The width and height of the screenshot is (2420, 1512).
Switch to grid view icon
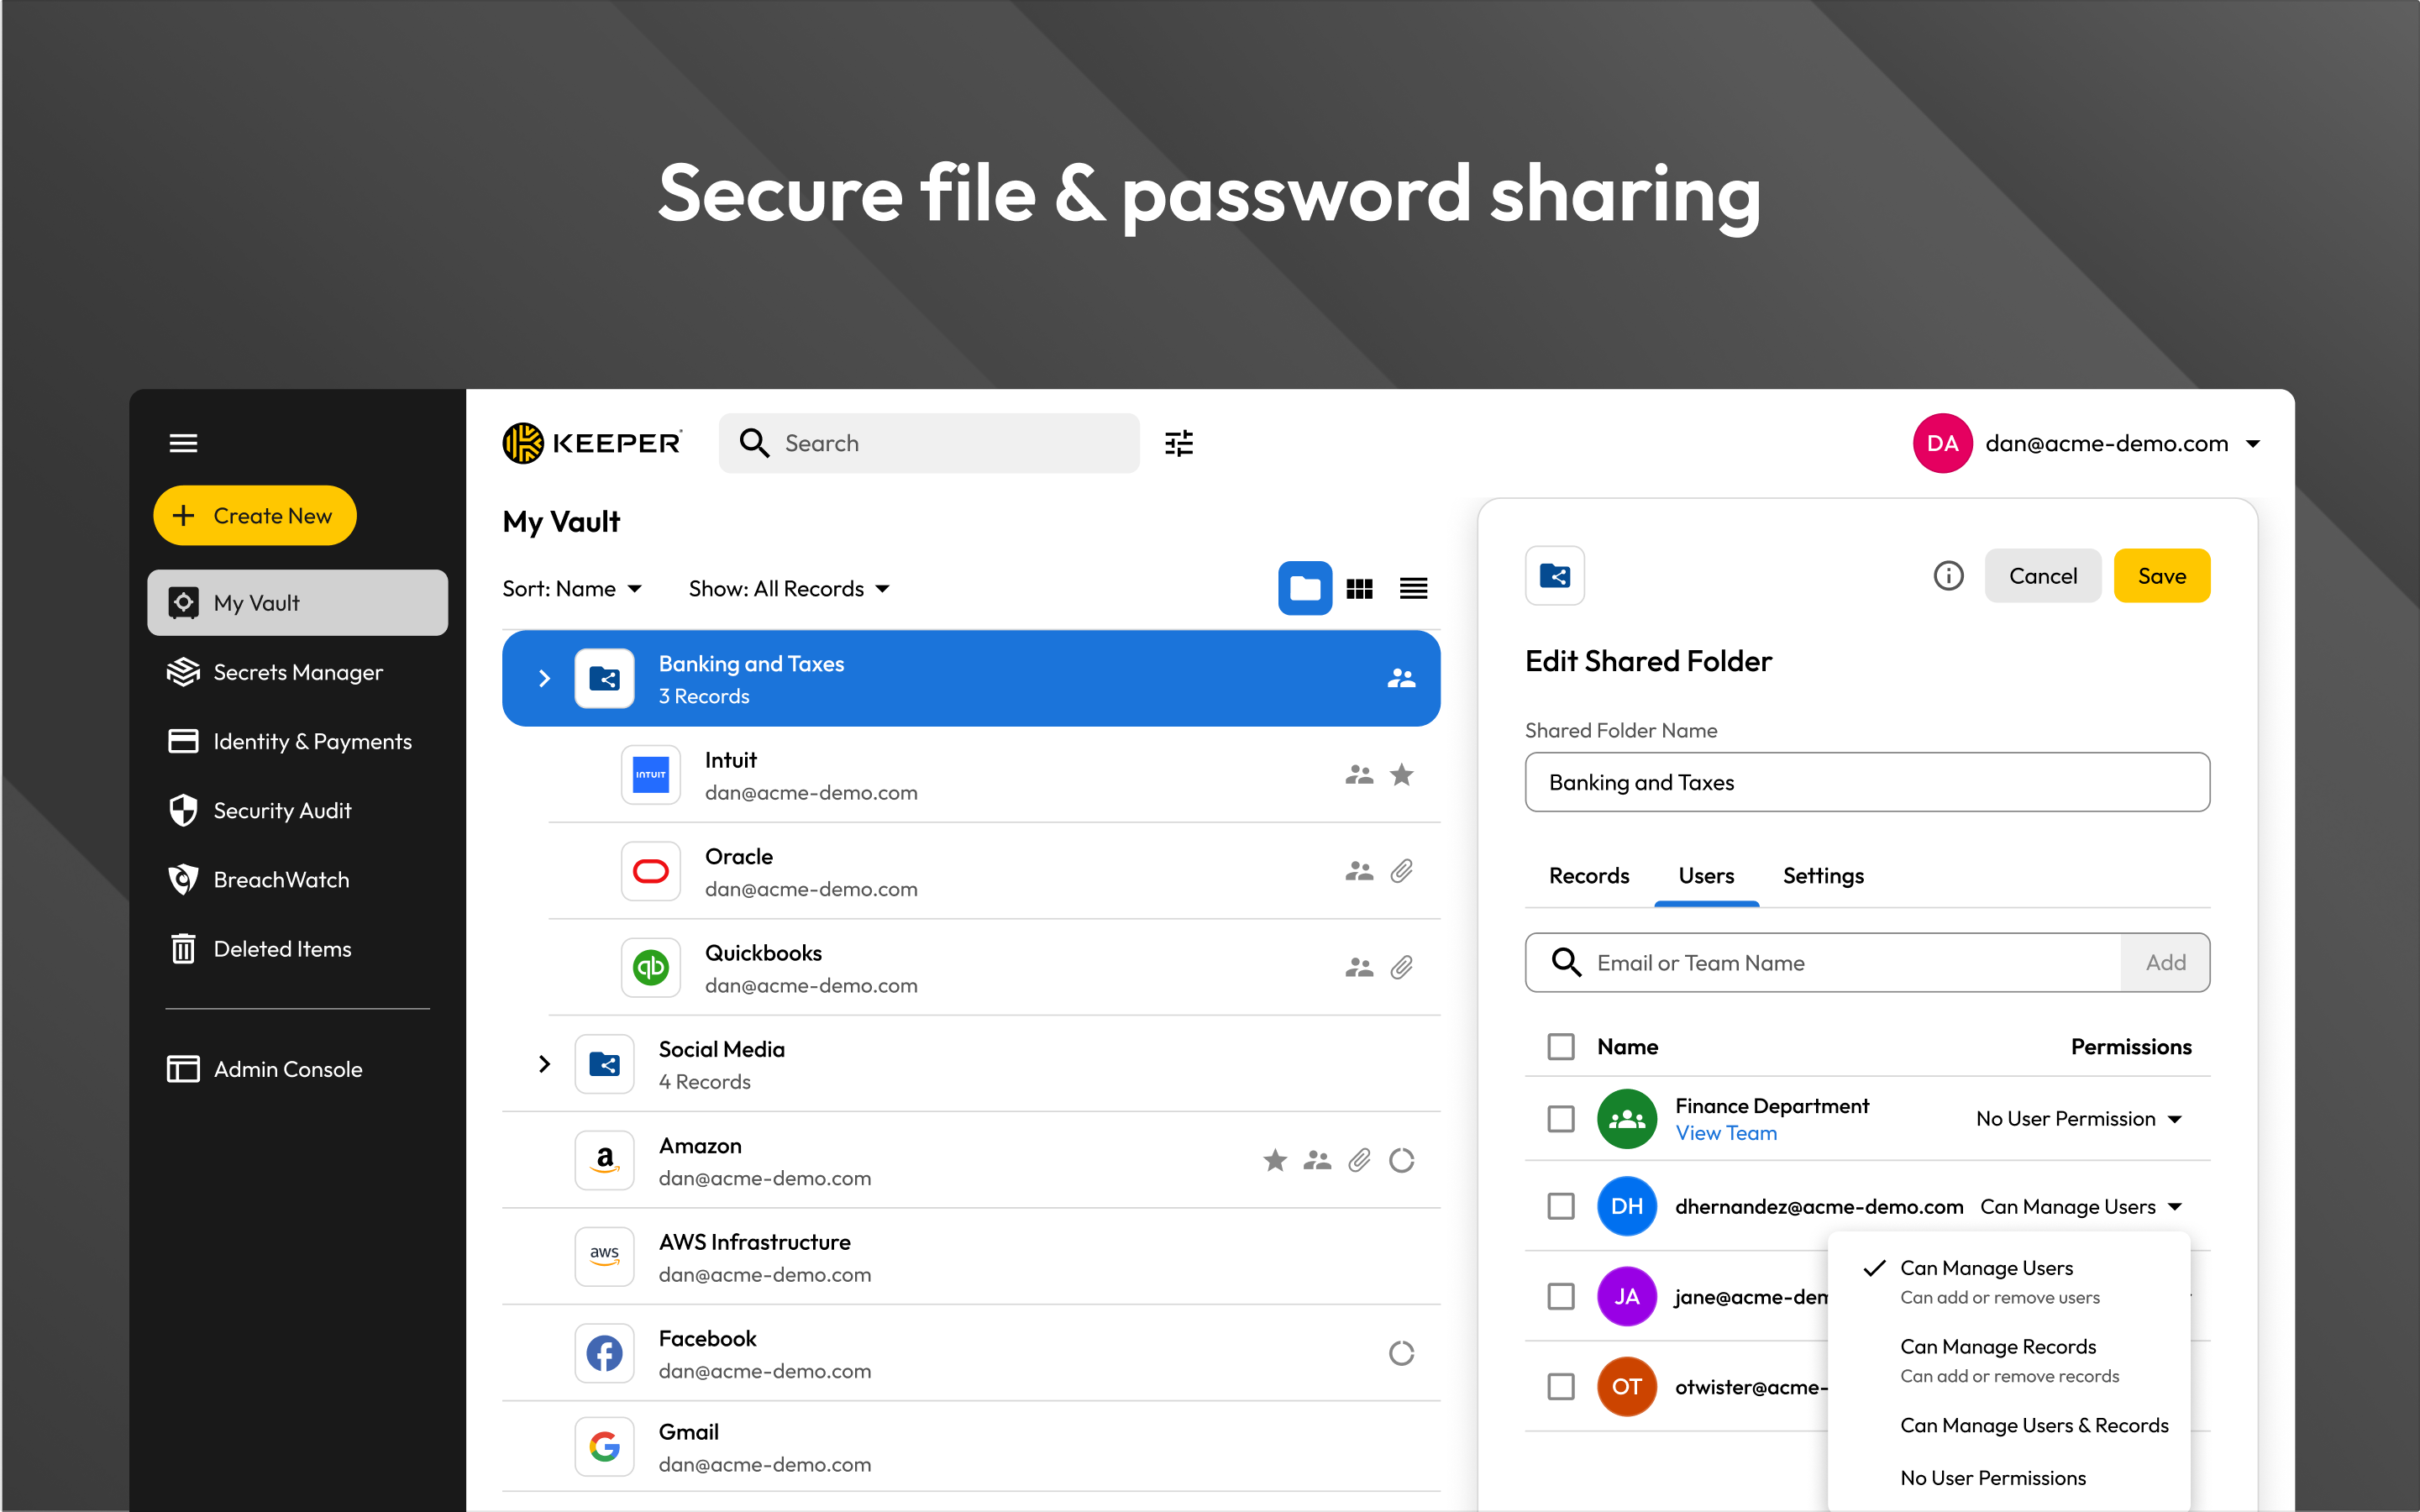click(x=1359, y=589)
